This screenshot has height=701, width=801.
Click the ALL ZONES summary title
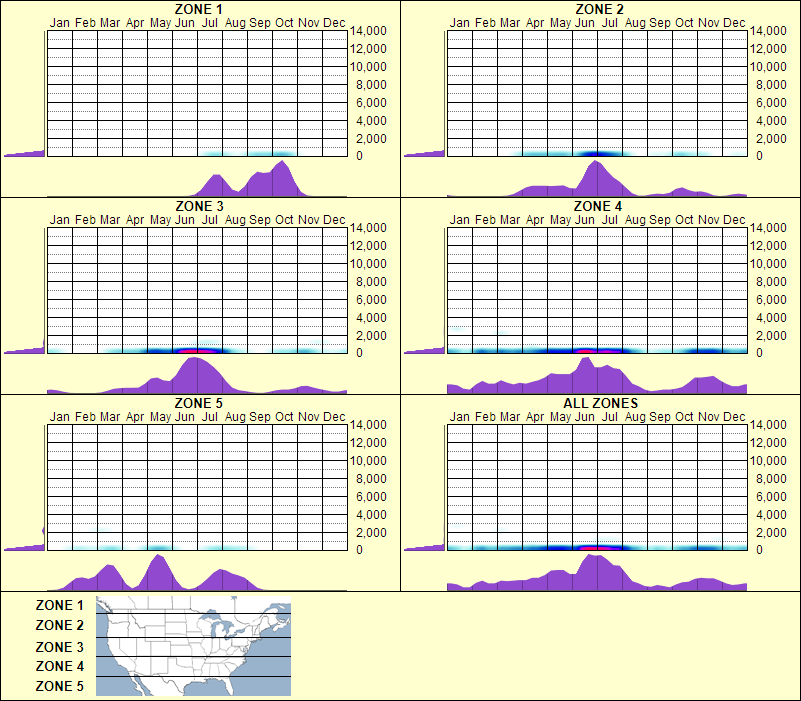pyautogui.click(x=600, y=400)
